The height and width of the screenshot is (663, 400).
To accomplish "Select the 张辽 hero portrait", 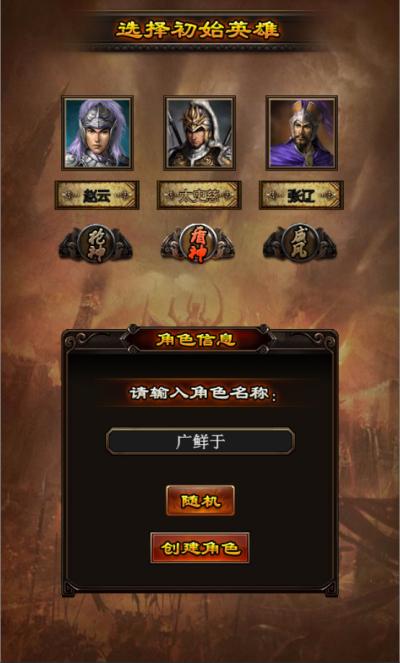I will pos(302,133).
